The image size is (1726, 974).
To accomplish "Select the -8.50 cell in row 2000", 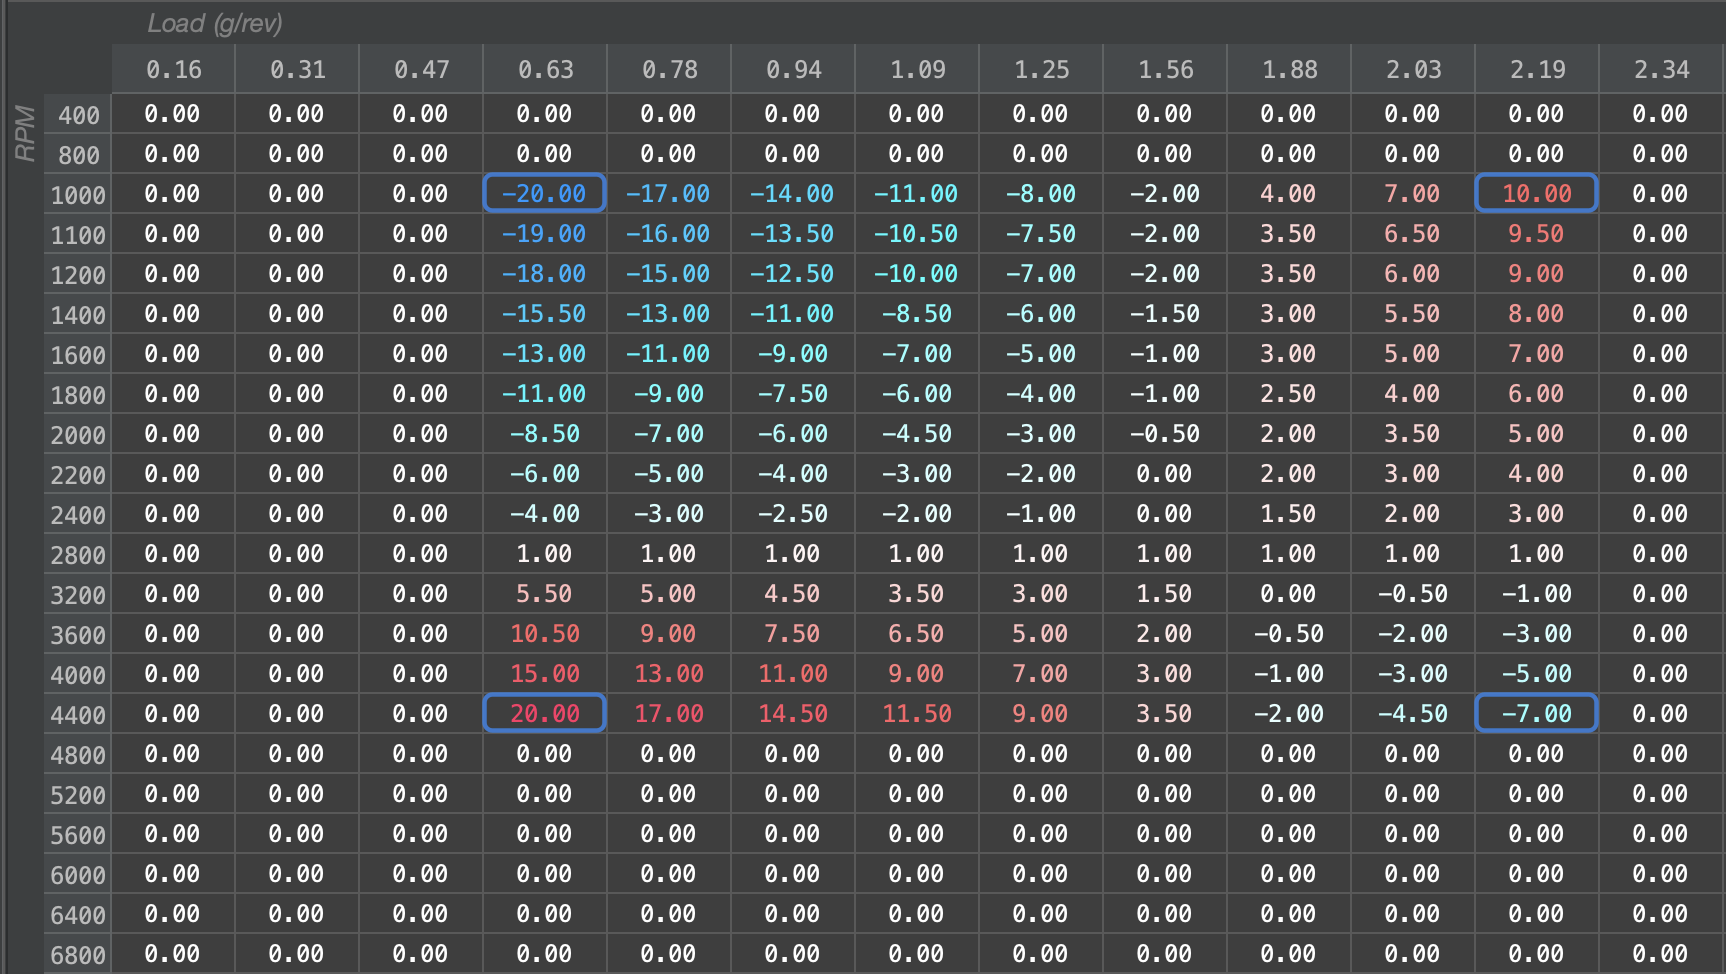I will pos(545,433).
